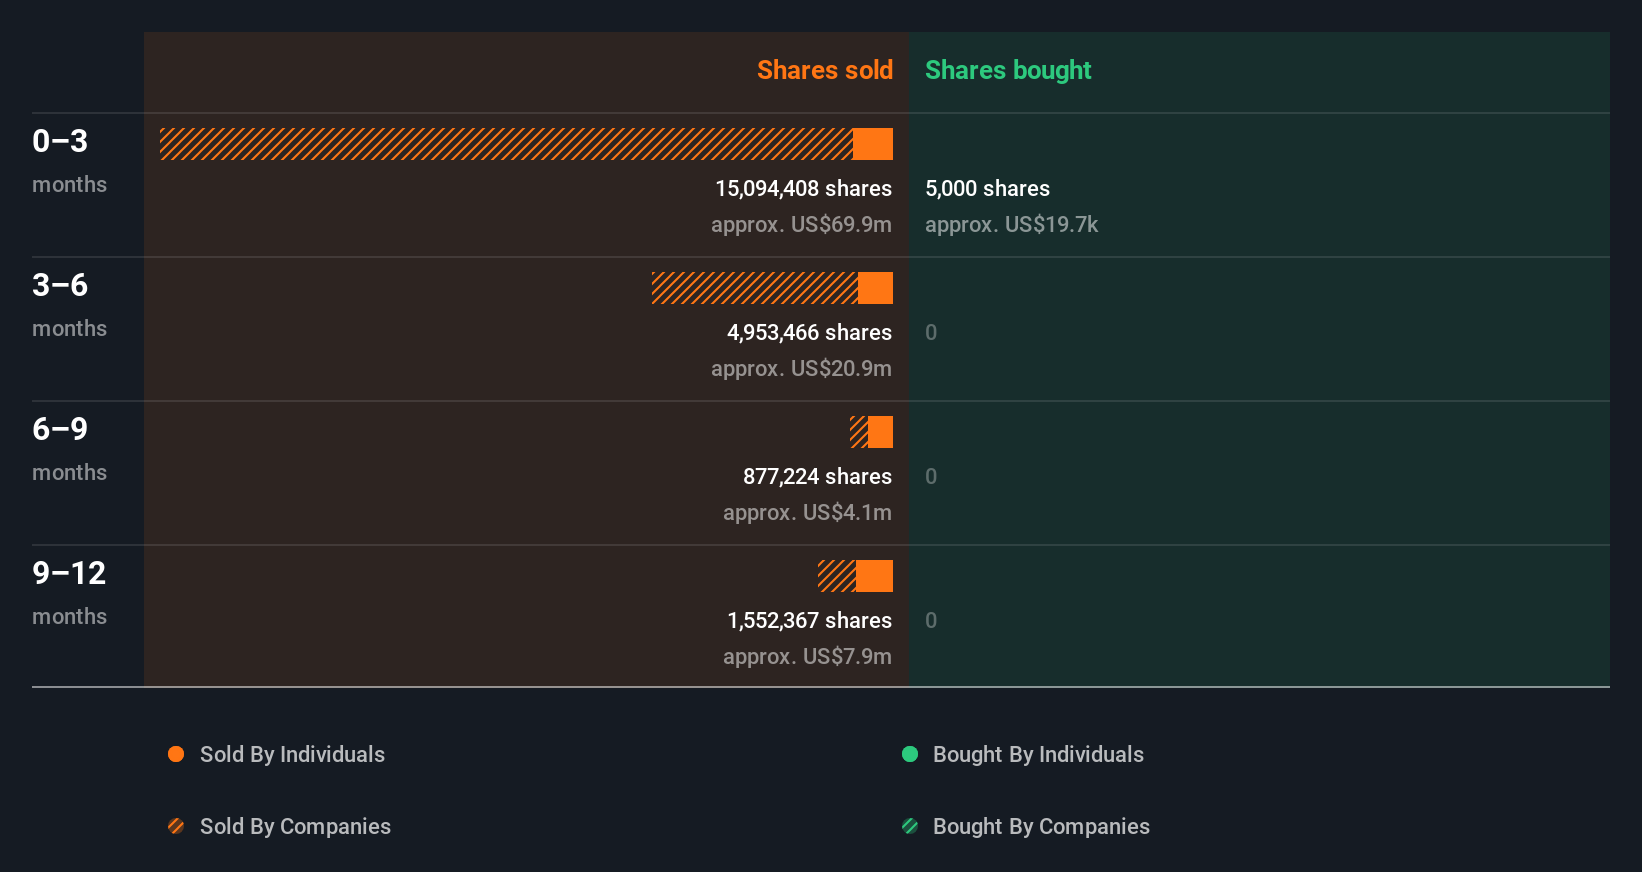Click the orange Sold By Individuals legend dot

point(176,754)
